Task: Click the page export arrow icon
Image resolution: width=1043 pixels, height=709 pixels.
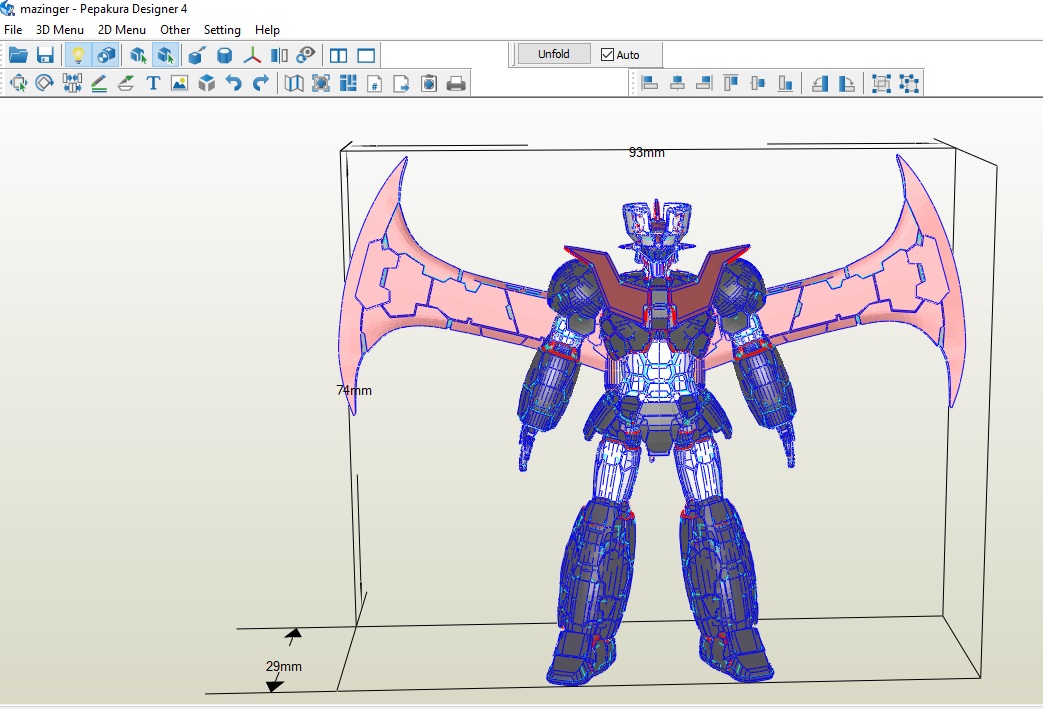Action: coord(402,84)
